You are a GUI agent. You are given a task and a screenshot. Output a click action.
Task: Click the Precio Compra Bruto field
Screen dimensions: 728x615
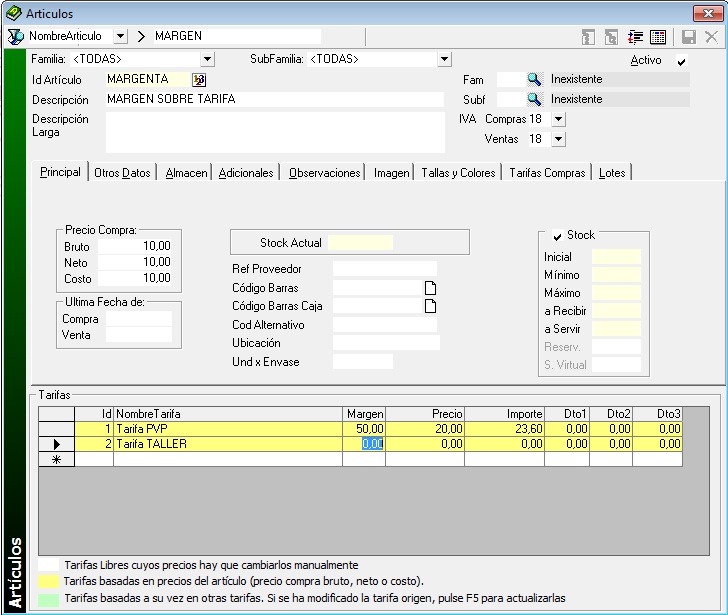(135, 246)
